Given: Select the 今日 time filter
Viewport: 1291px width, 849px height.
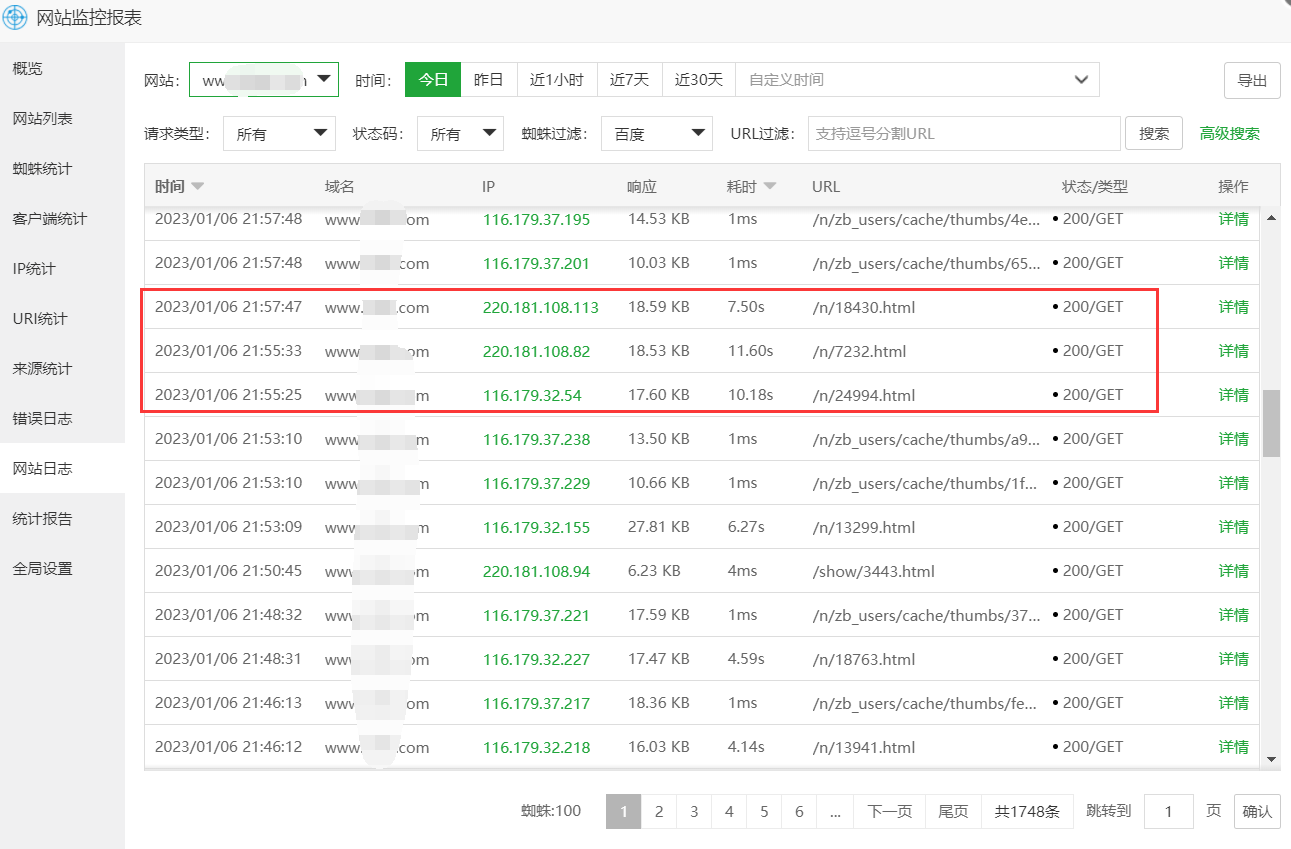Looking at the screenshot, I should click(432, 79).
